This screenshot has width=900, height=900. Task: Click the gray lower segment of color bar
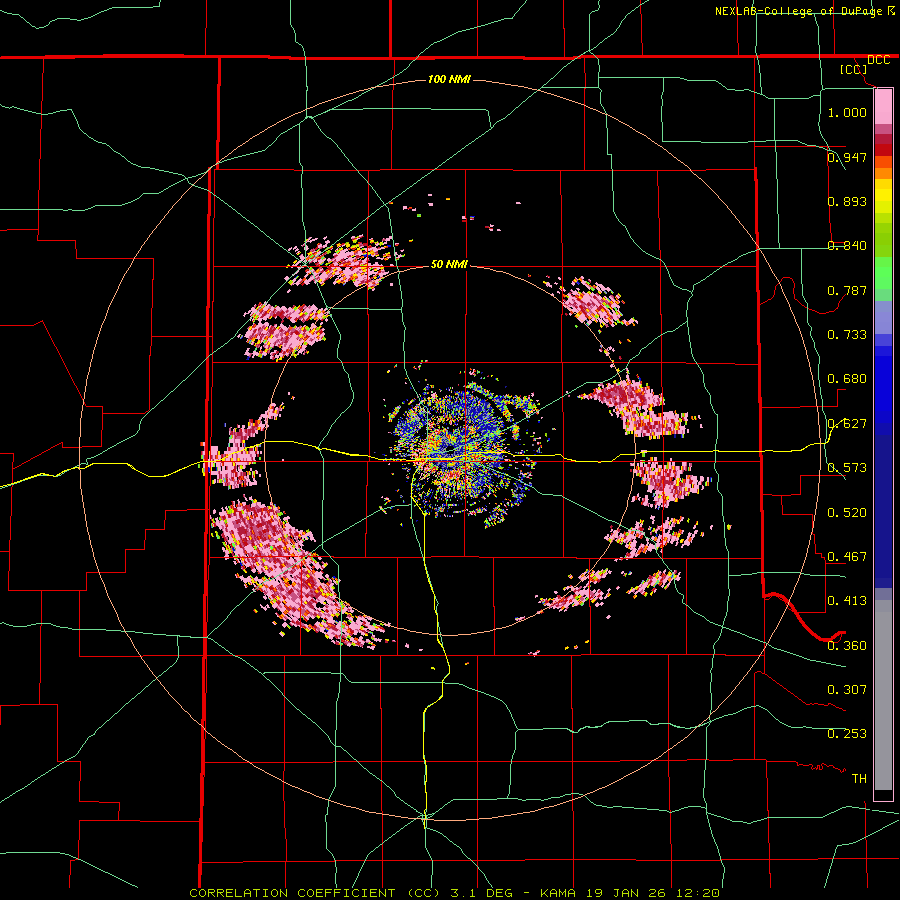[x=883, y=695]
